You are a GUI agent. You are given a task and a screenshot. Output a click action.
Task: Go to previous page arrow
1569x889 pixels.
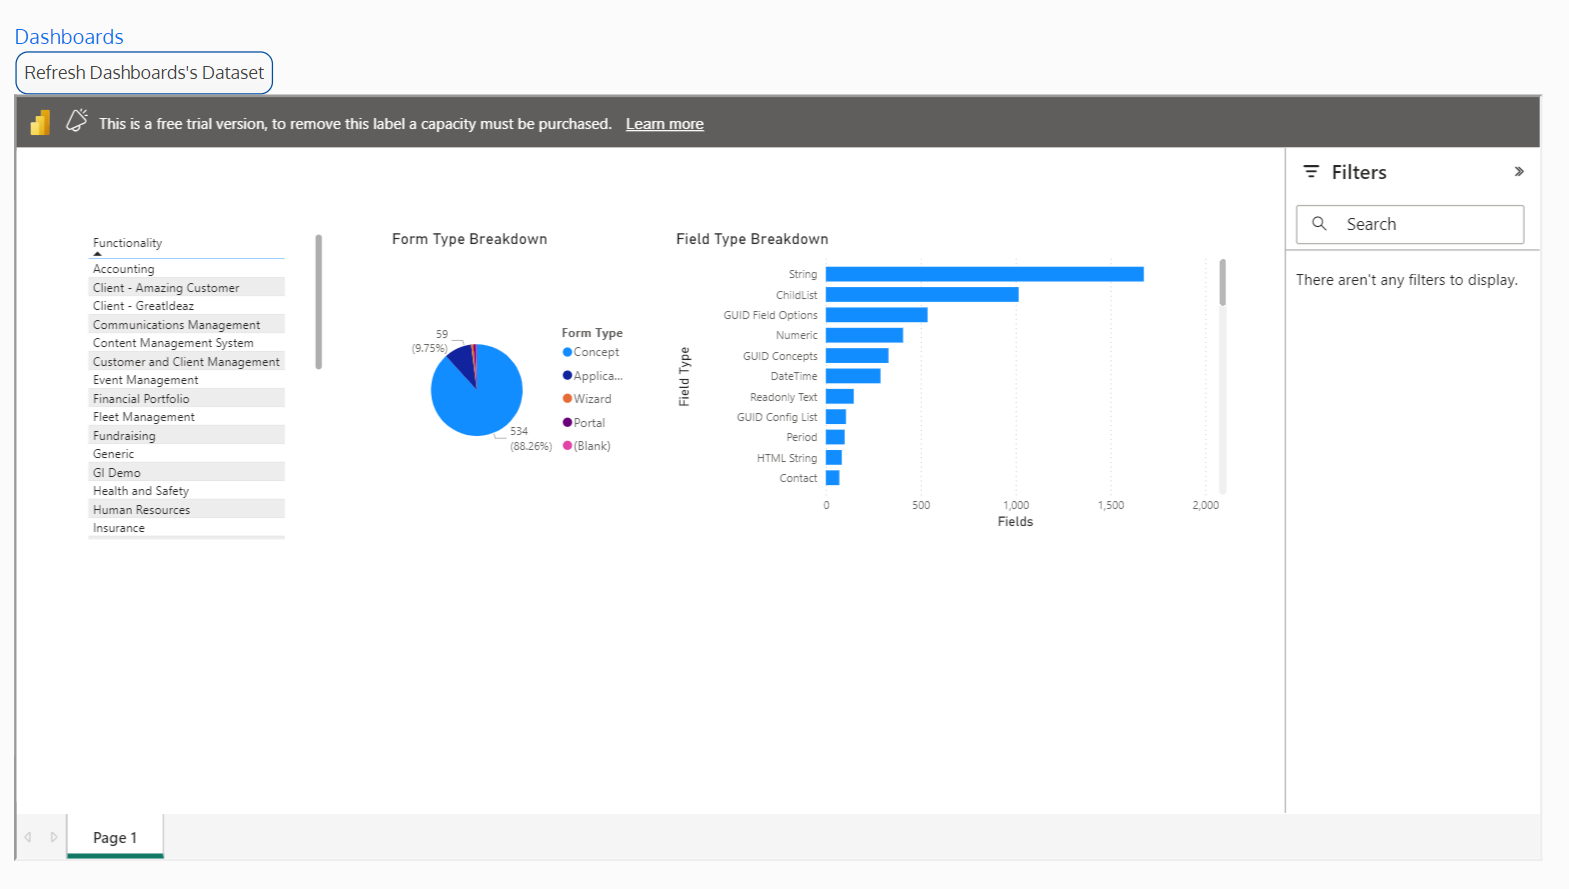click(x=28, y=837)
